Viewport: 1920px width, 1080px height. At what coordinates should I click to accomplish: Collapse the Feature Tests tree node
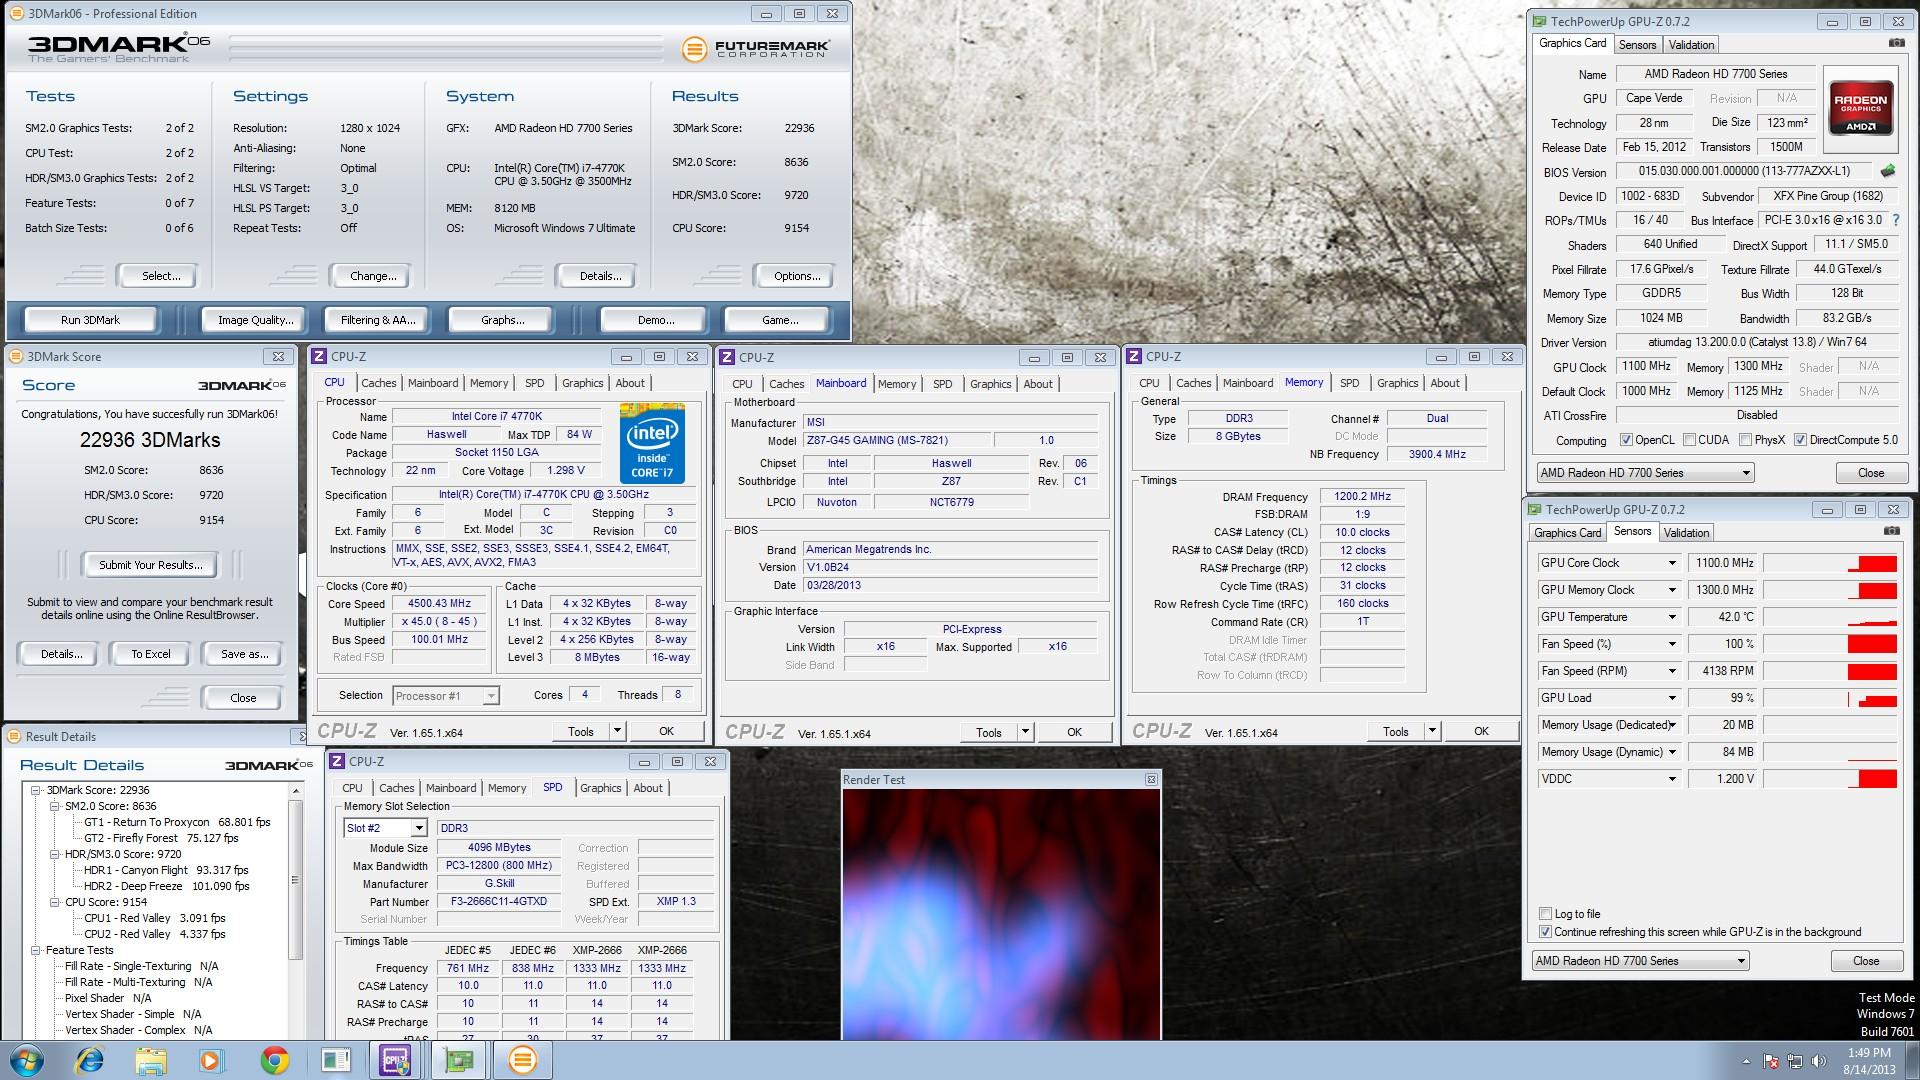point(36,950)
